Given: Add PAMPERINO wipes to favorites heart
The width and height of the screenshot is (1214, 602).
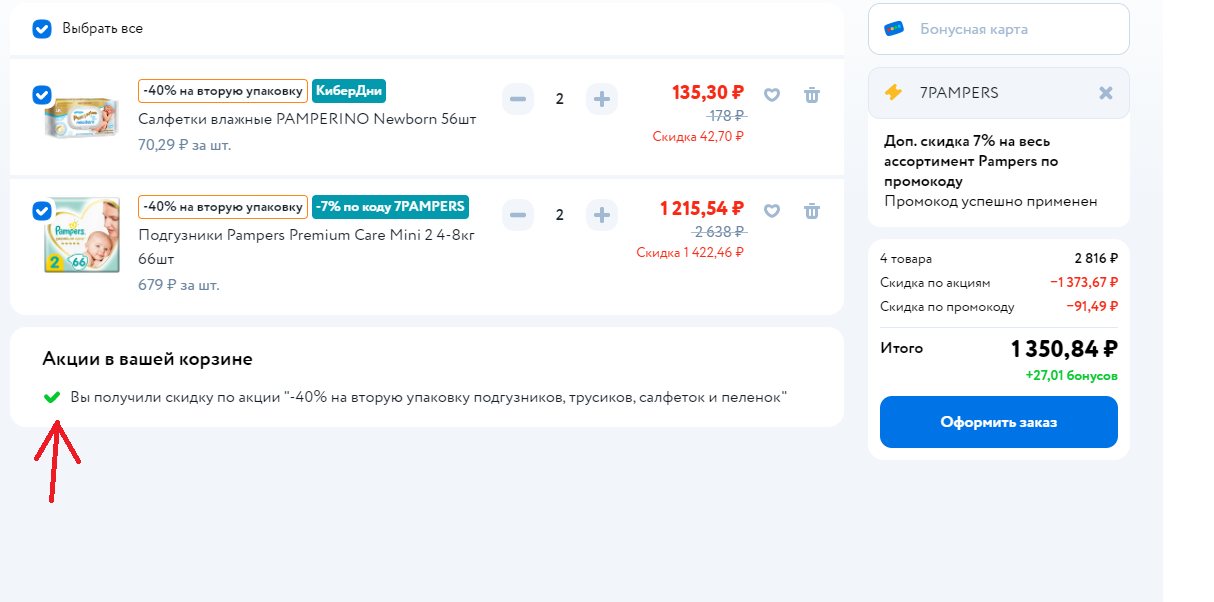Looking at the screenshot, I should (772, 95).
